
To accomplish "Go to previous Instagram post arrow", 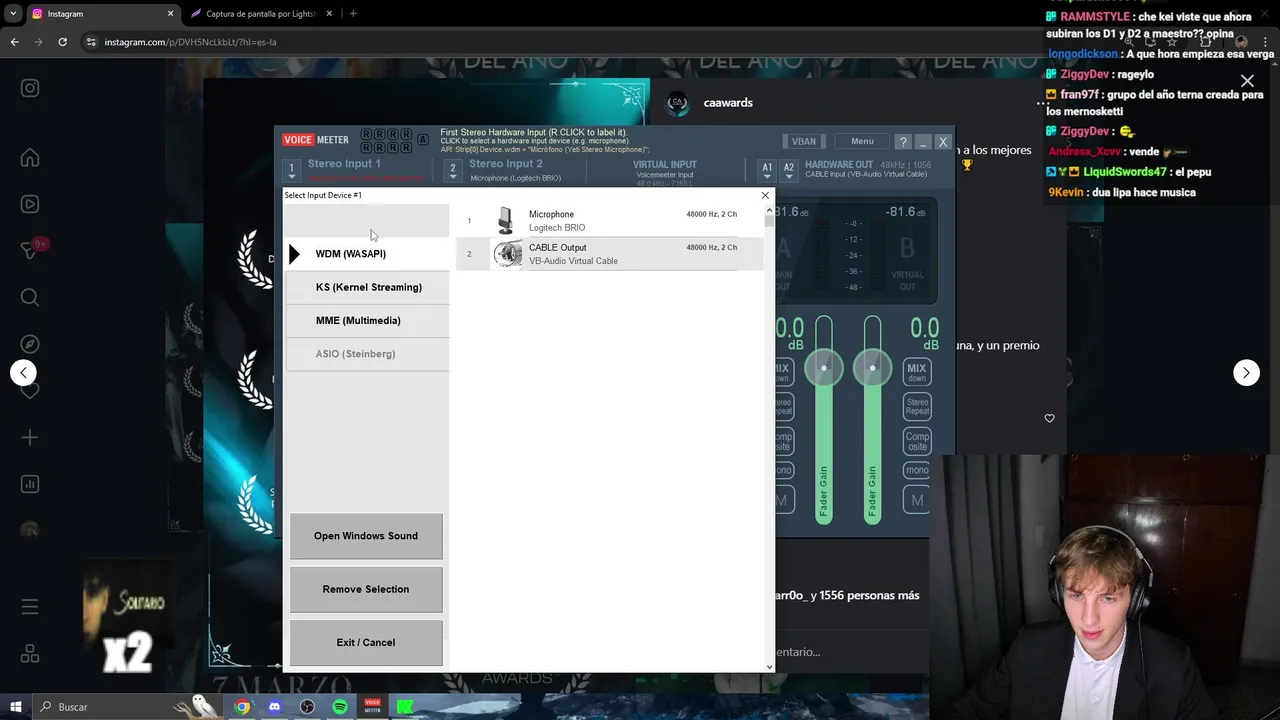I will (x=23, y=372).
